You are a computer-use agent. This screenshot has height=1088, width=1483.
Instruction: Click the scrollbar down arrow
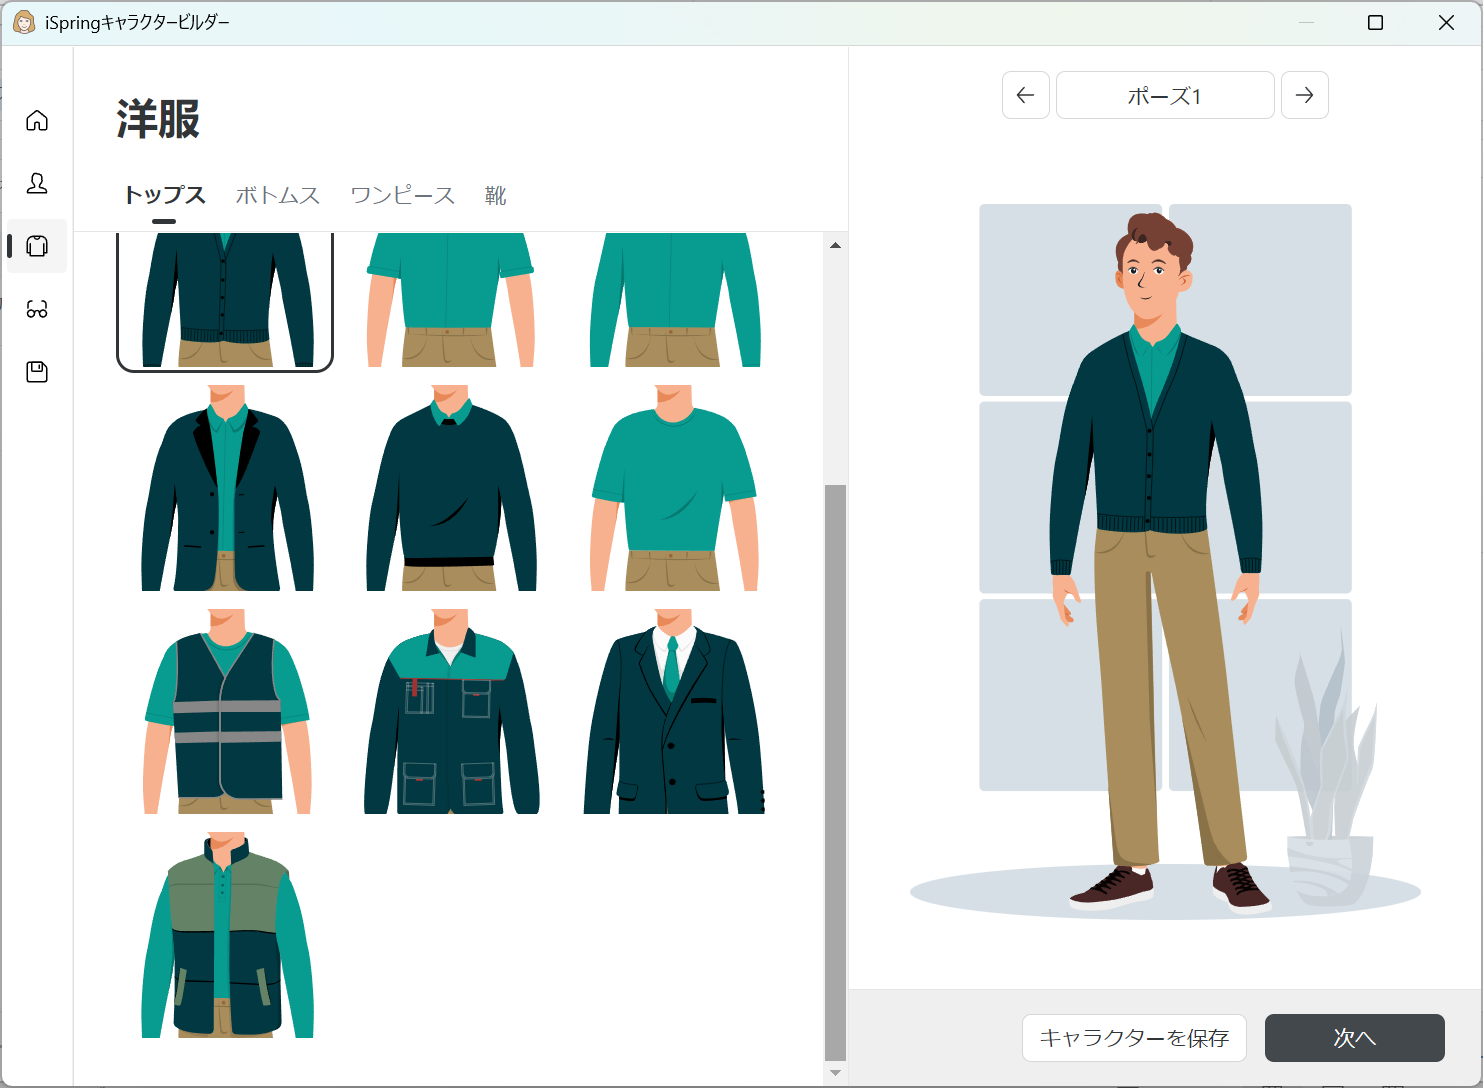pyautogui.click(x=833, y=1075)
